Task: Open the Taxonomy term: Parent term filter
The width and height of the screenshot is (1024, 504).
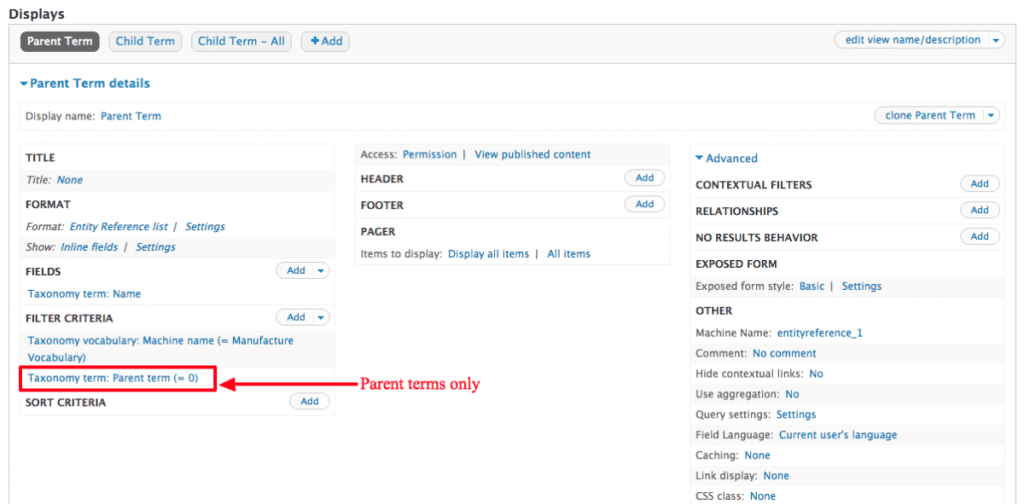Action: [113, 378]
